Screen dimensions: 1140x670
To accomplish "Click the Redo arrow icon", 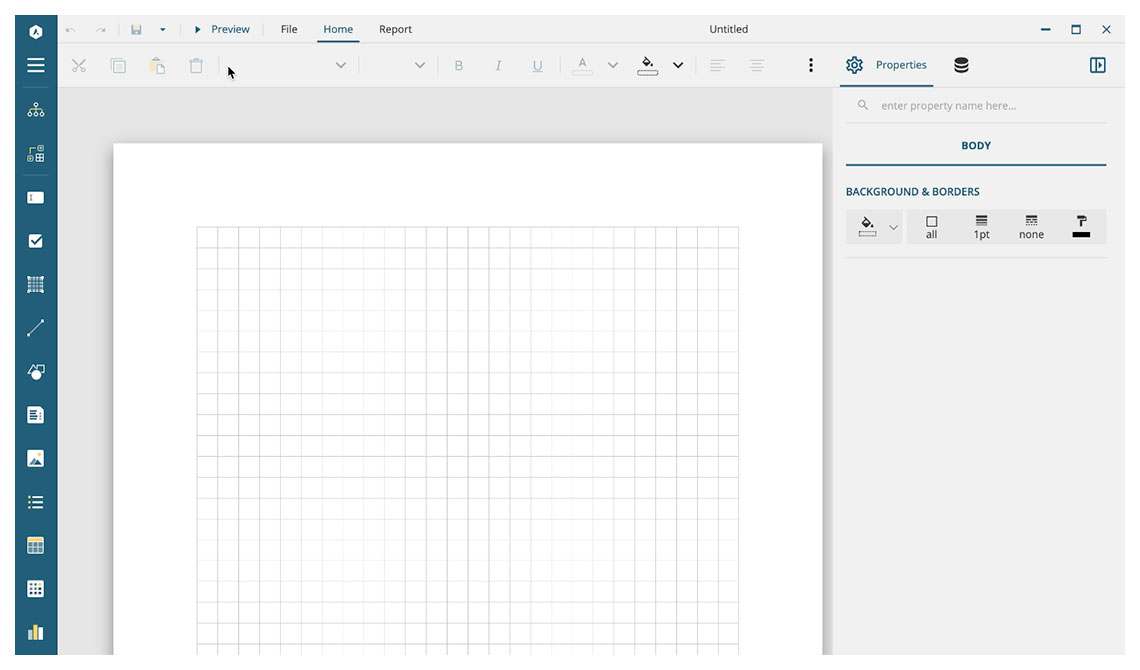I will (x=101, y=30).
